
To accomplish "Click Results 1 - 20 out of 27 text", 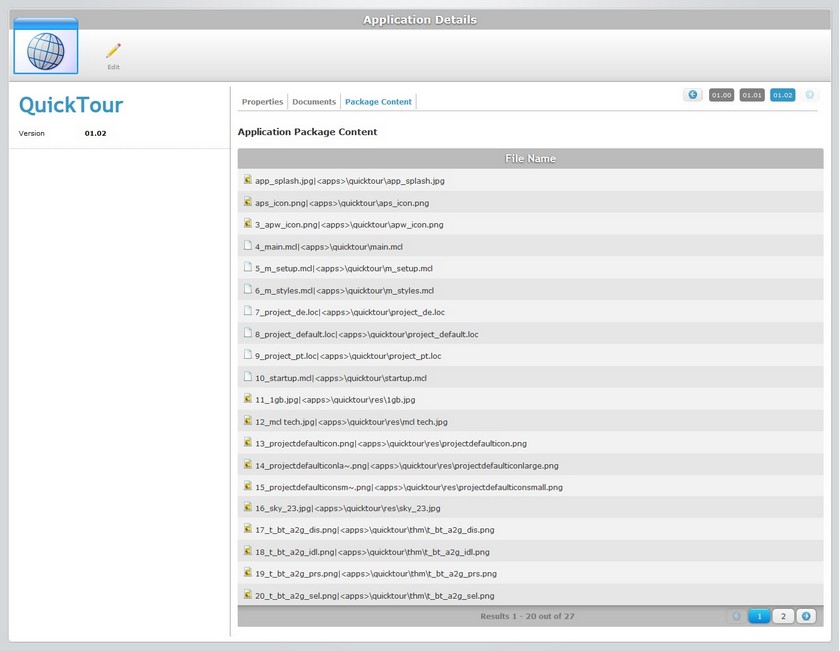I will pyautogui.click(x=527, y=616).
